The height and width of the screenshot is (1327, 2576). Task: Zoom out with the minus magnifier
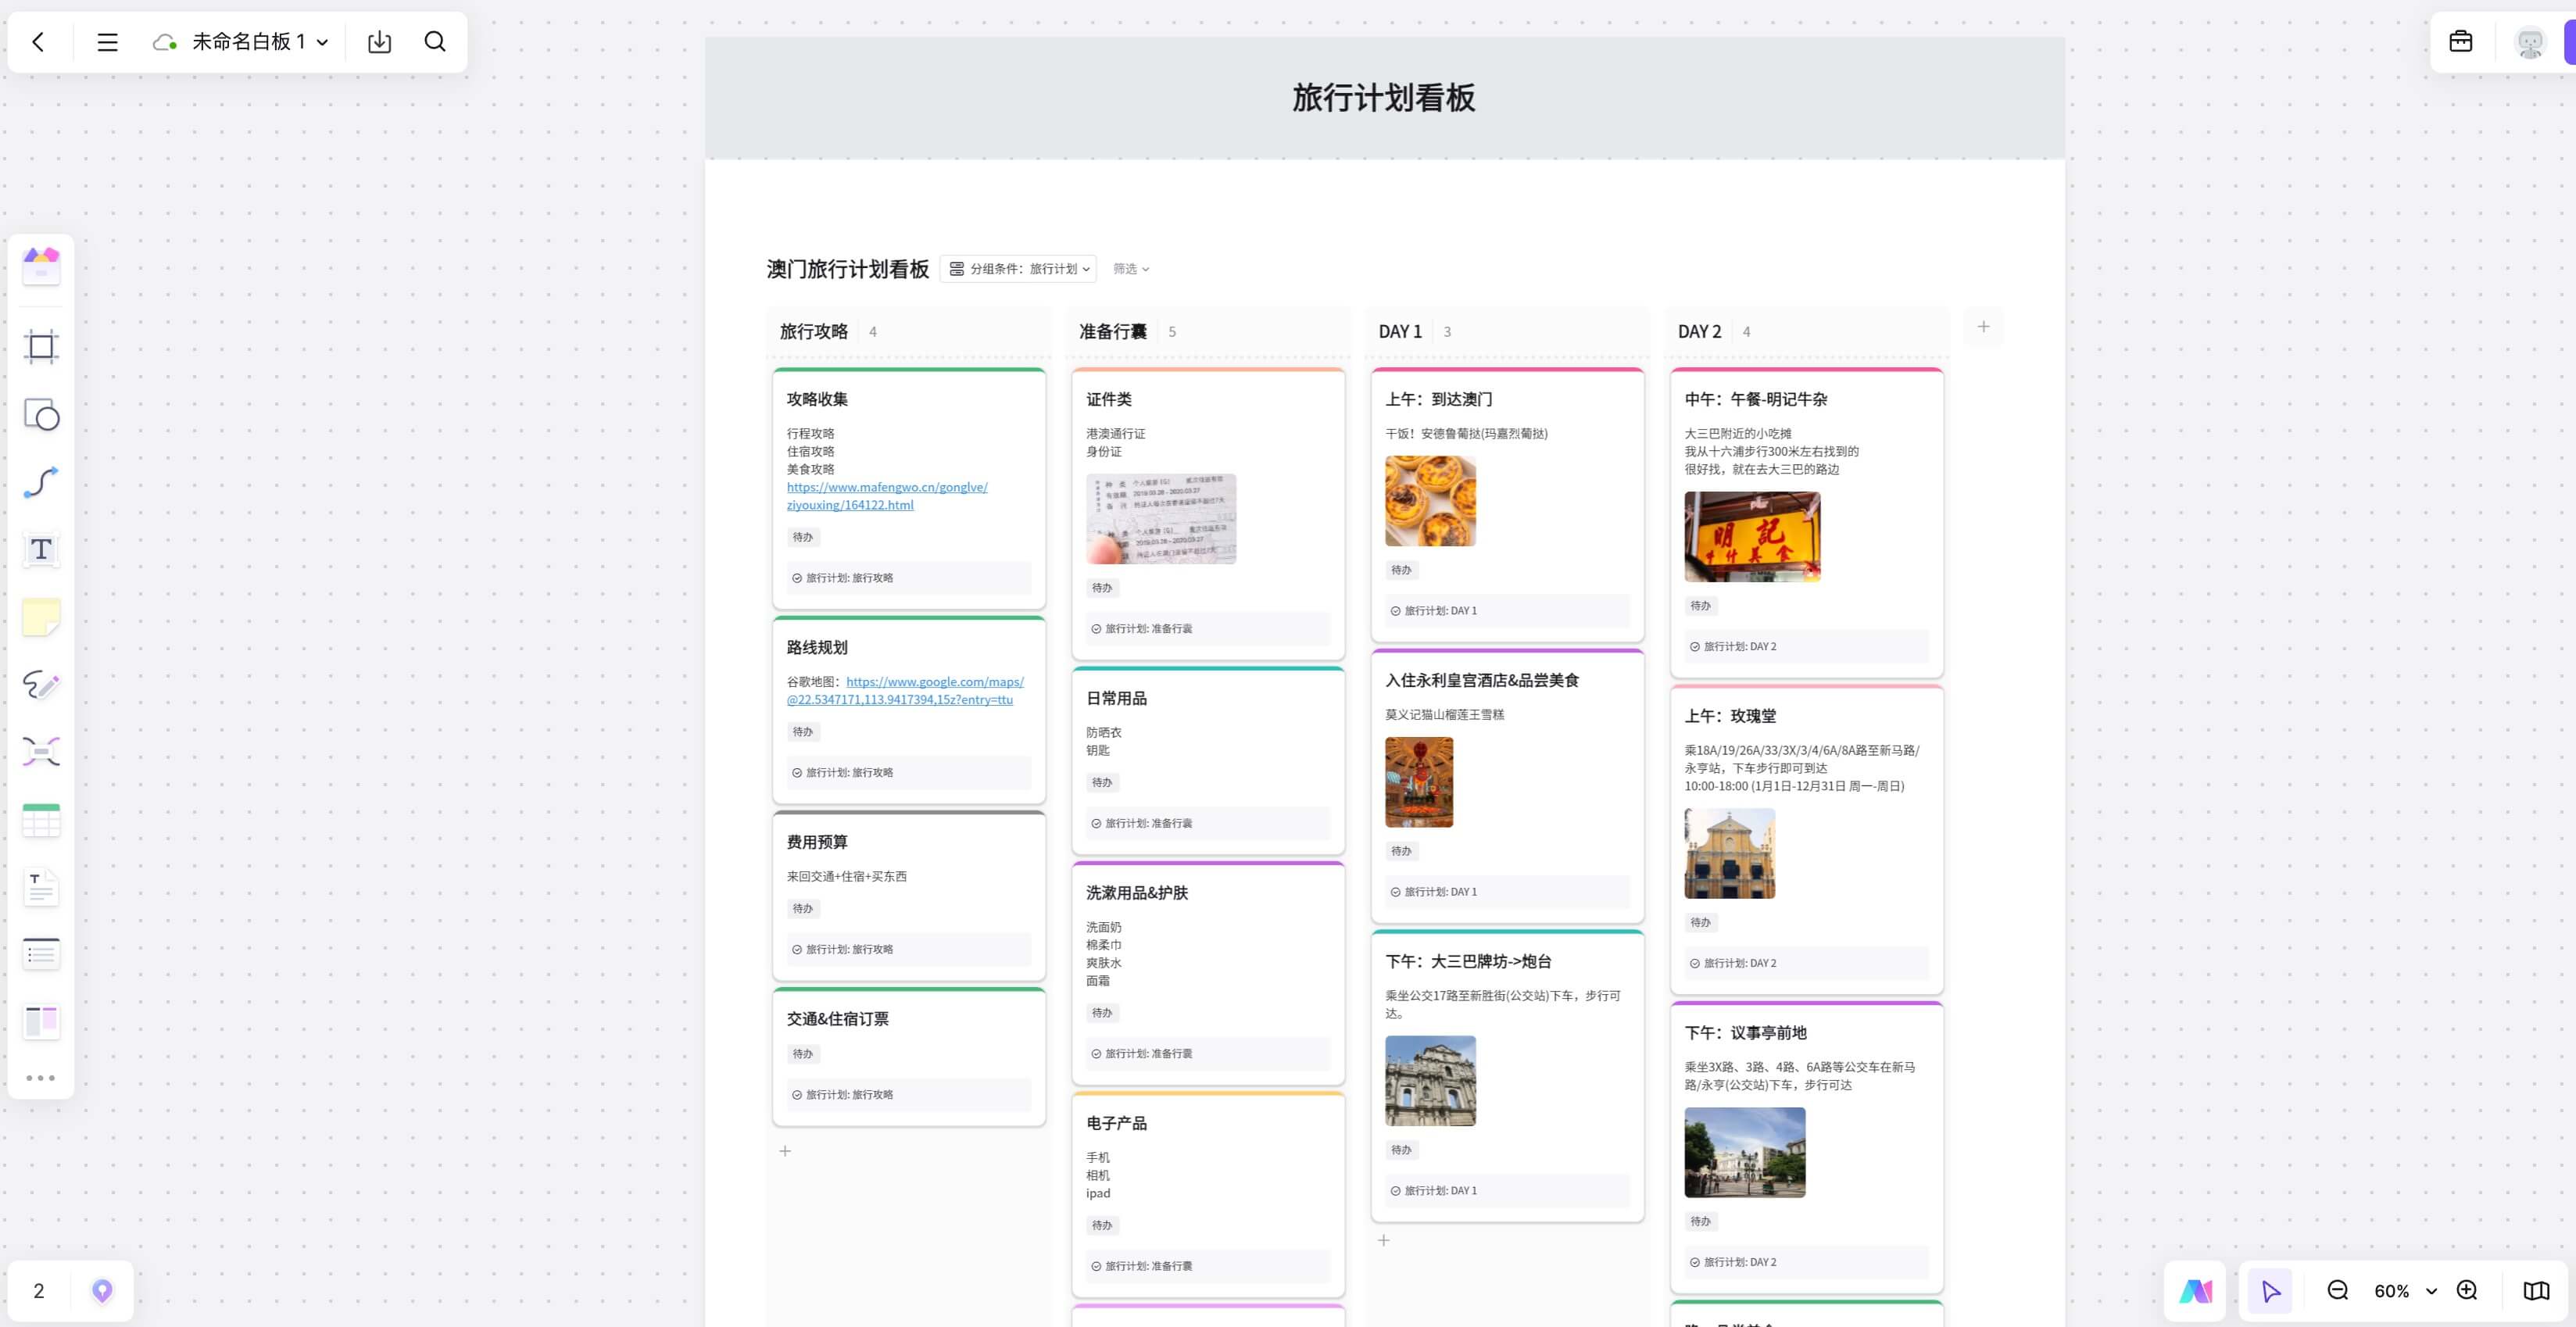click(2338, 1291)
